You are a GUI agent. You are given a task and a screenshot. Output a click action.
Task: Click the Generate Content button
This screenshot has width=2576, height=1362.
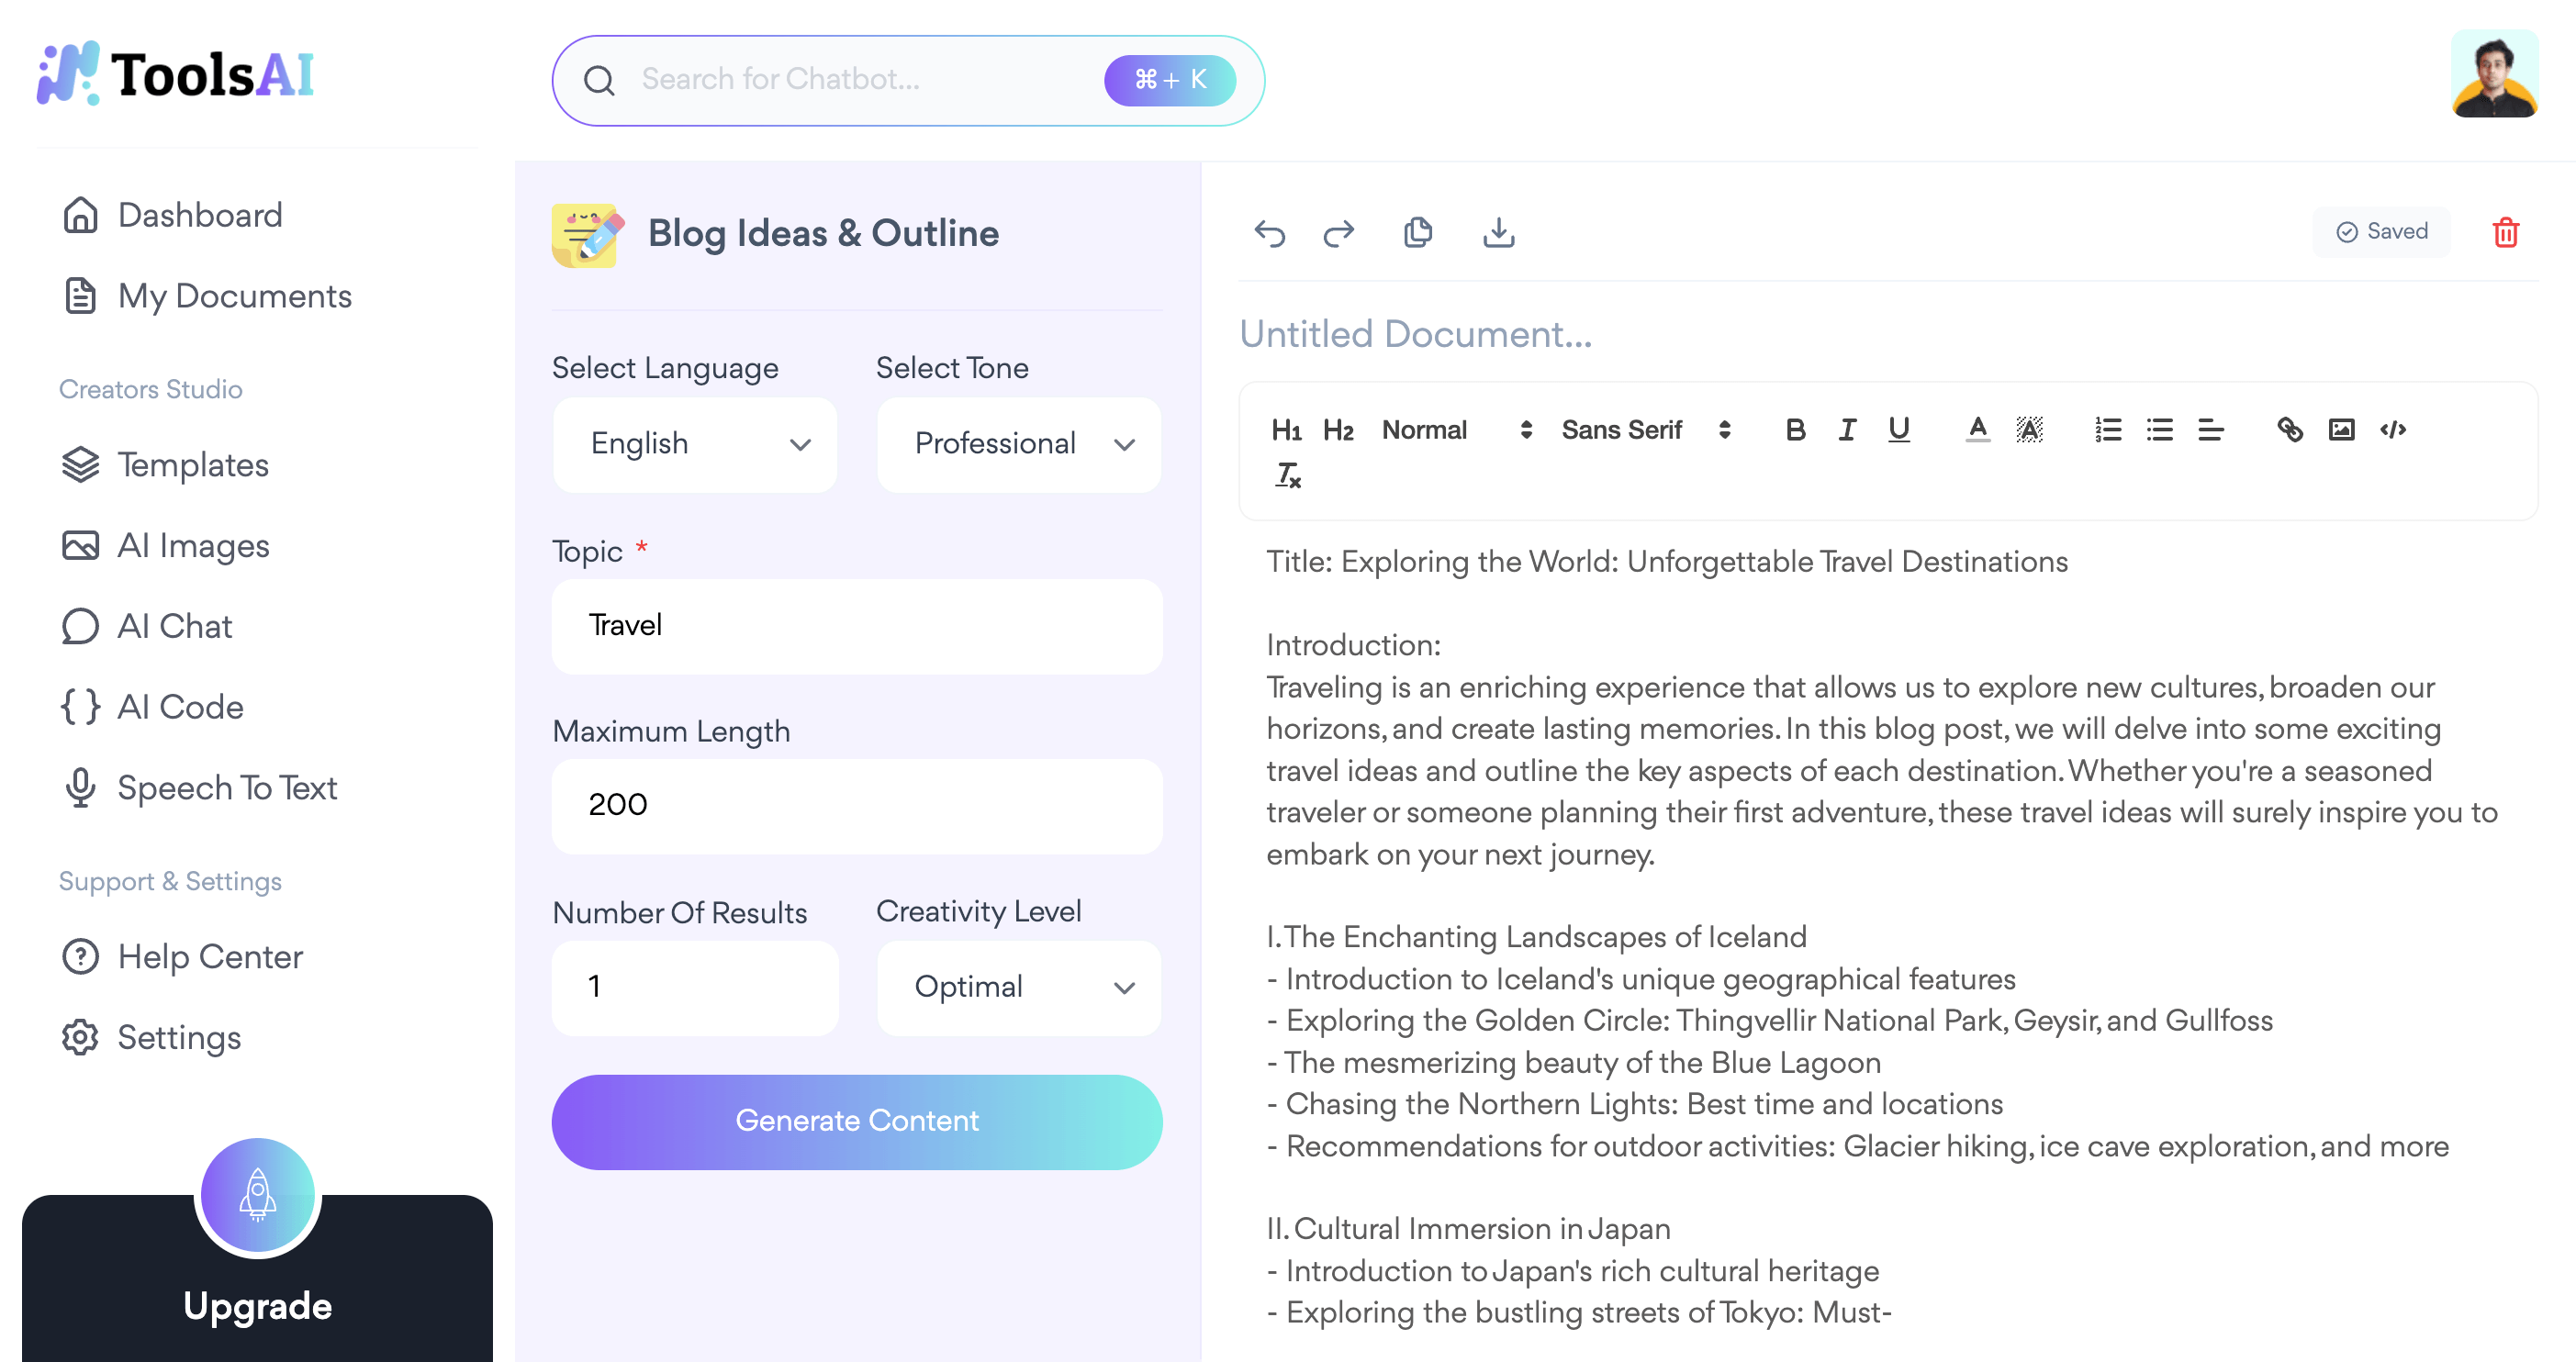coord(857,1121)
